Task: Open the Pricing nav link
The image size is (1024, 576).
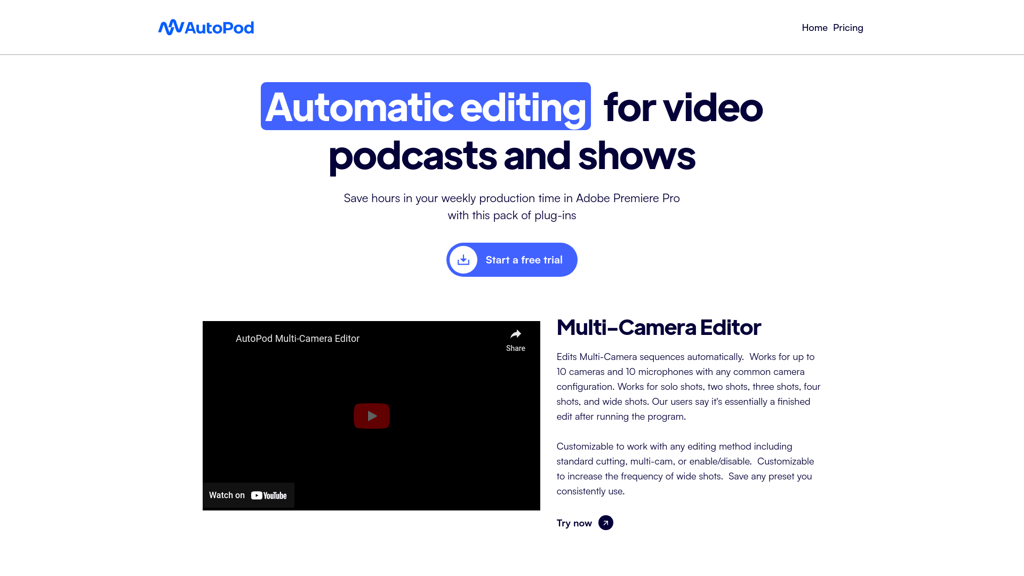Action: click(x=848, y=27)
